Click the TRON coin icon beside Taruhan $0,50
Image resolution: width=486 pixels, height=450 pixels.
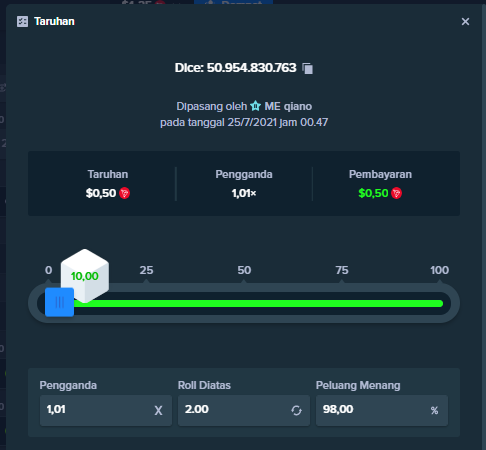click(124, 193)
